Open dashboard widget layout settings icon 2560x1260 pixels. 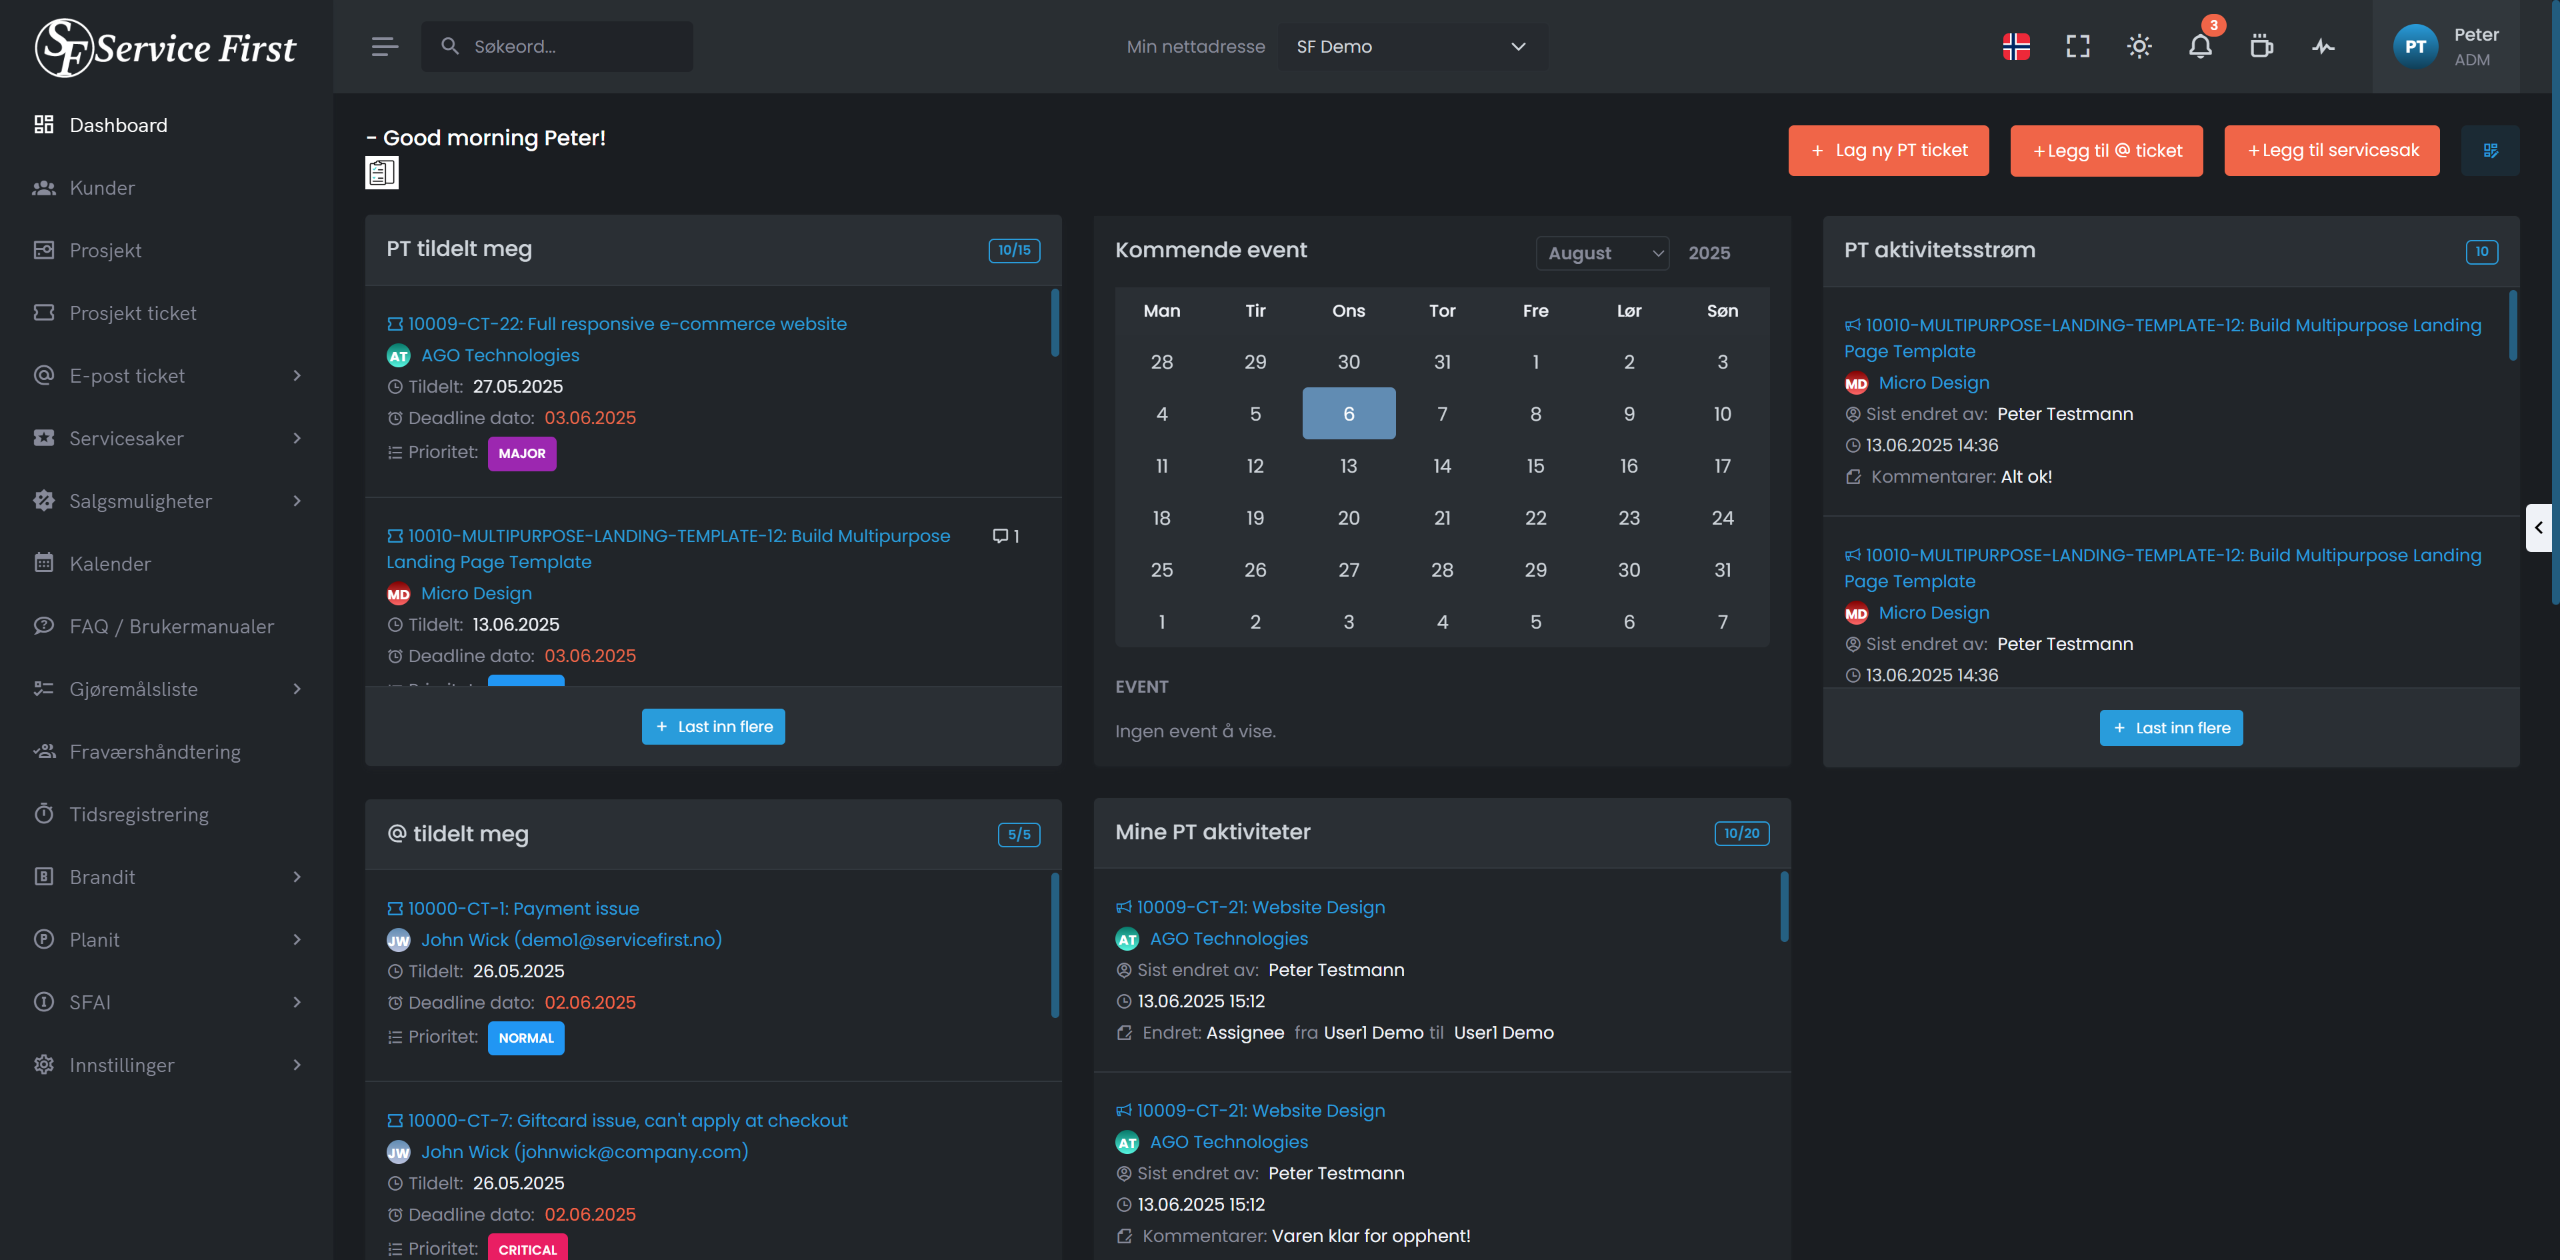pyautogui.click(x=2490, y=150)
